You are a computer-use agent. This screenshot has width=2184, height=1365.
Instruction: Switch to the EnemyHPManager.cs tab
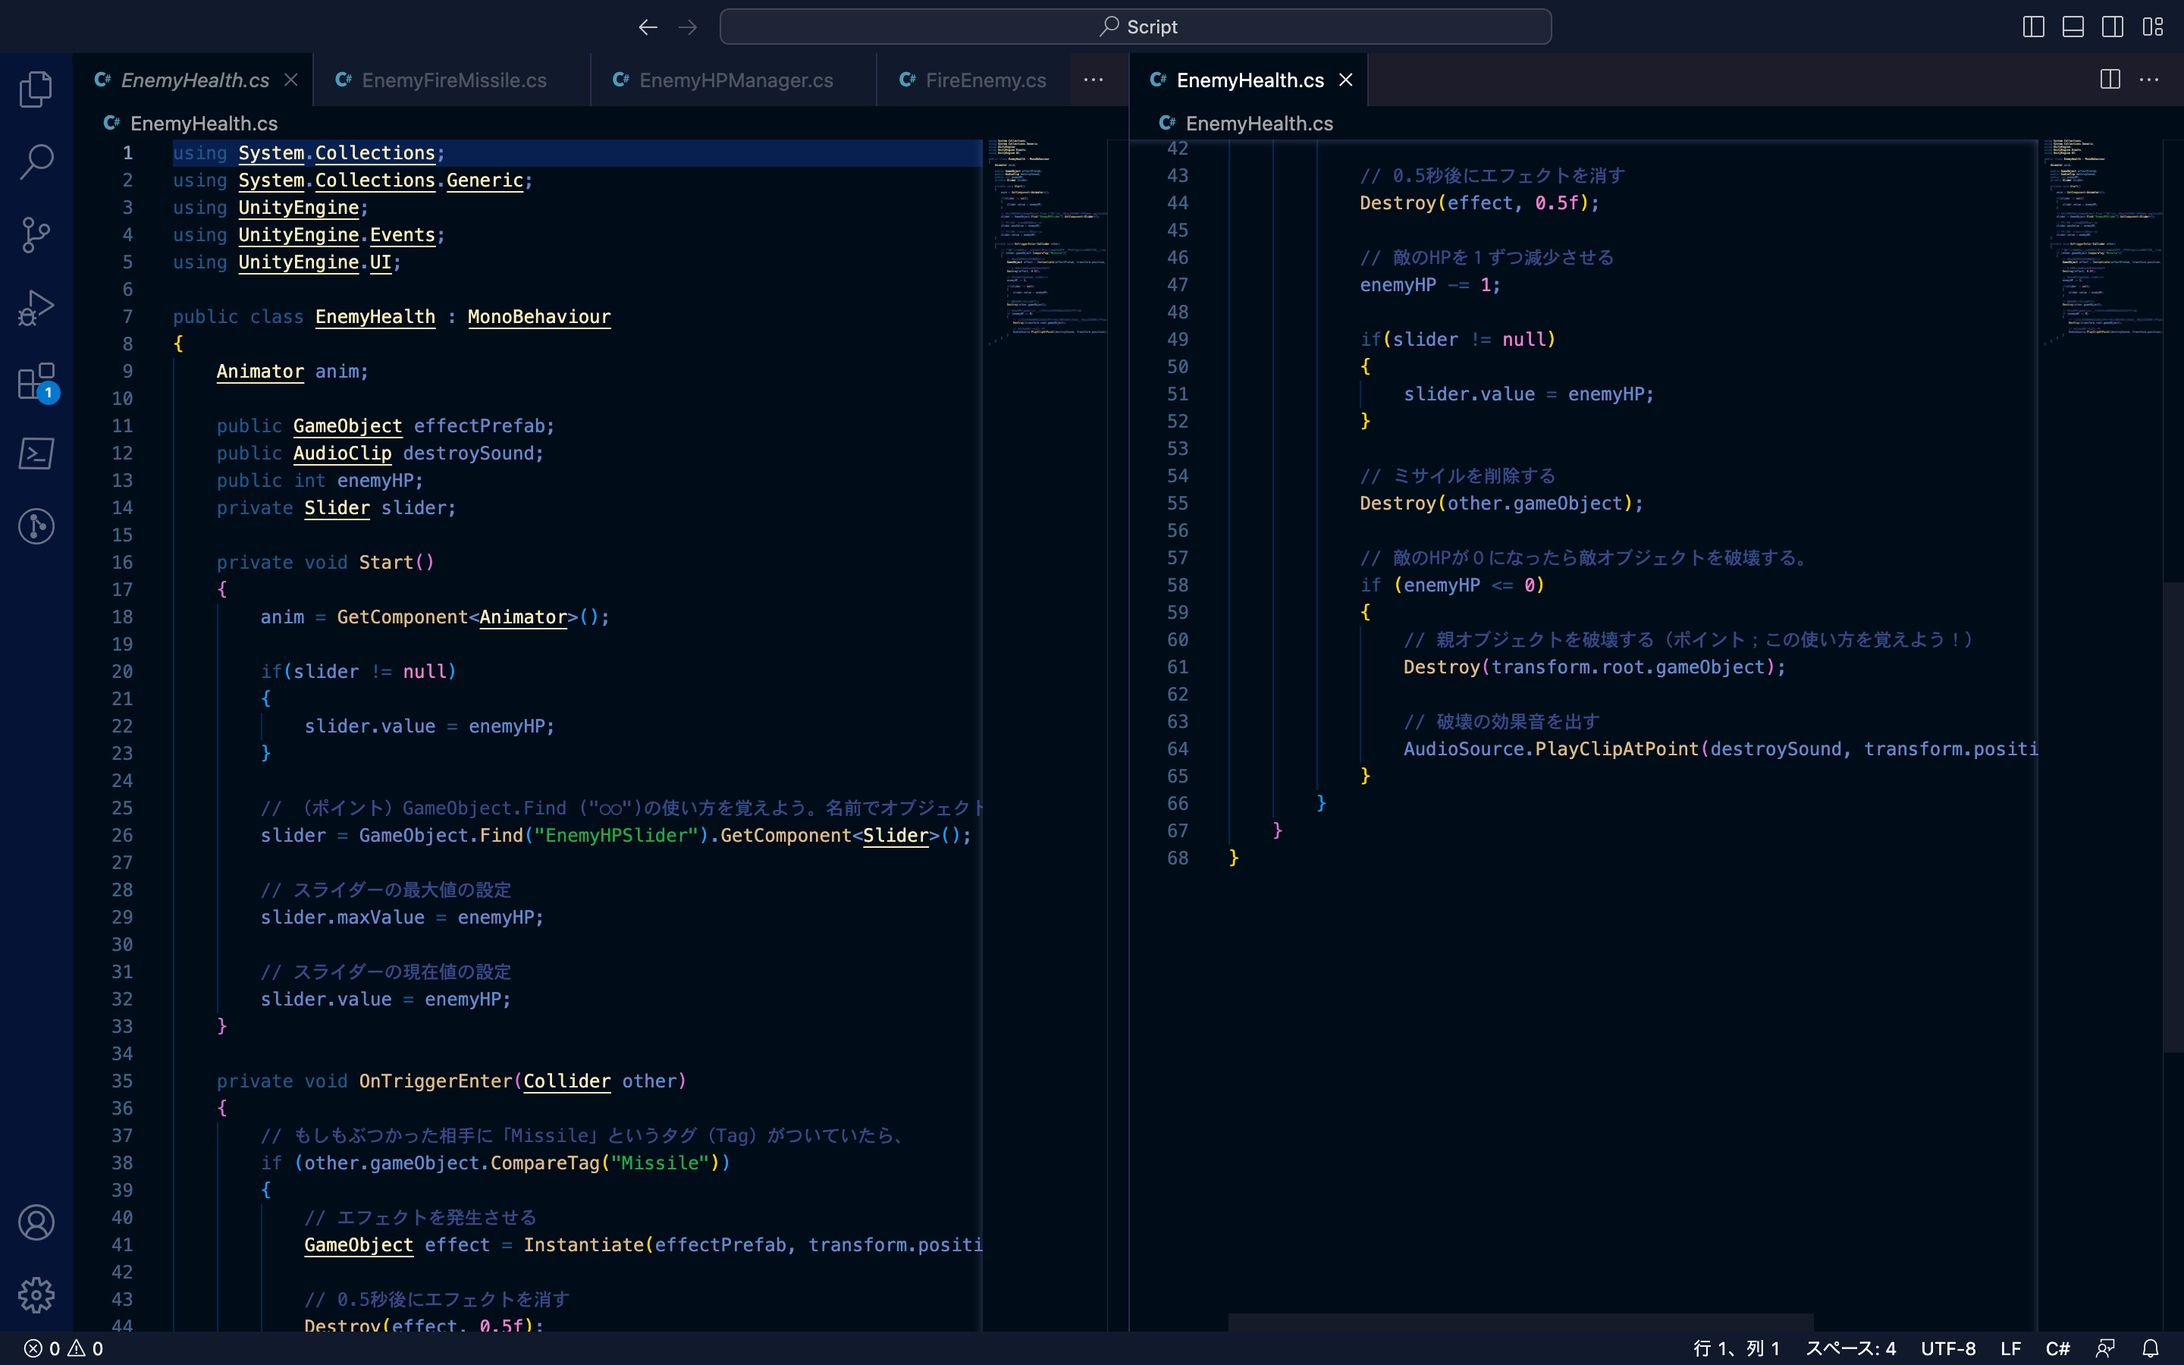(735, 80)
